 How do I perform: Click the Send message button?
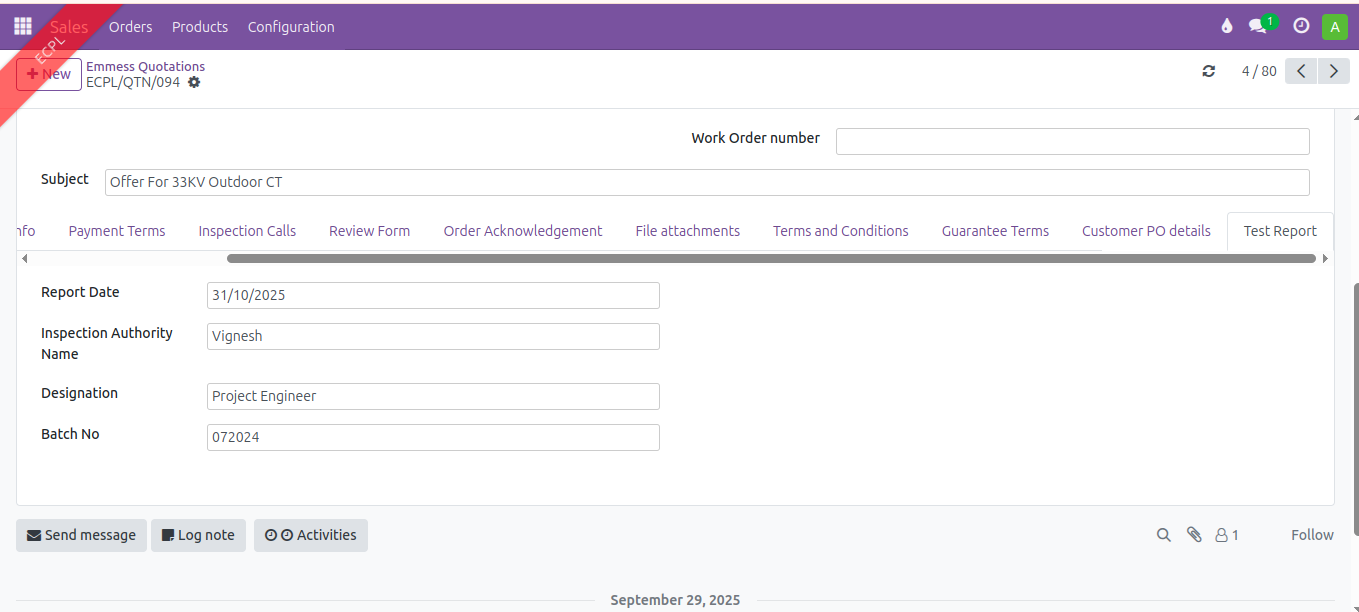pos(81,535)
